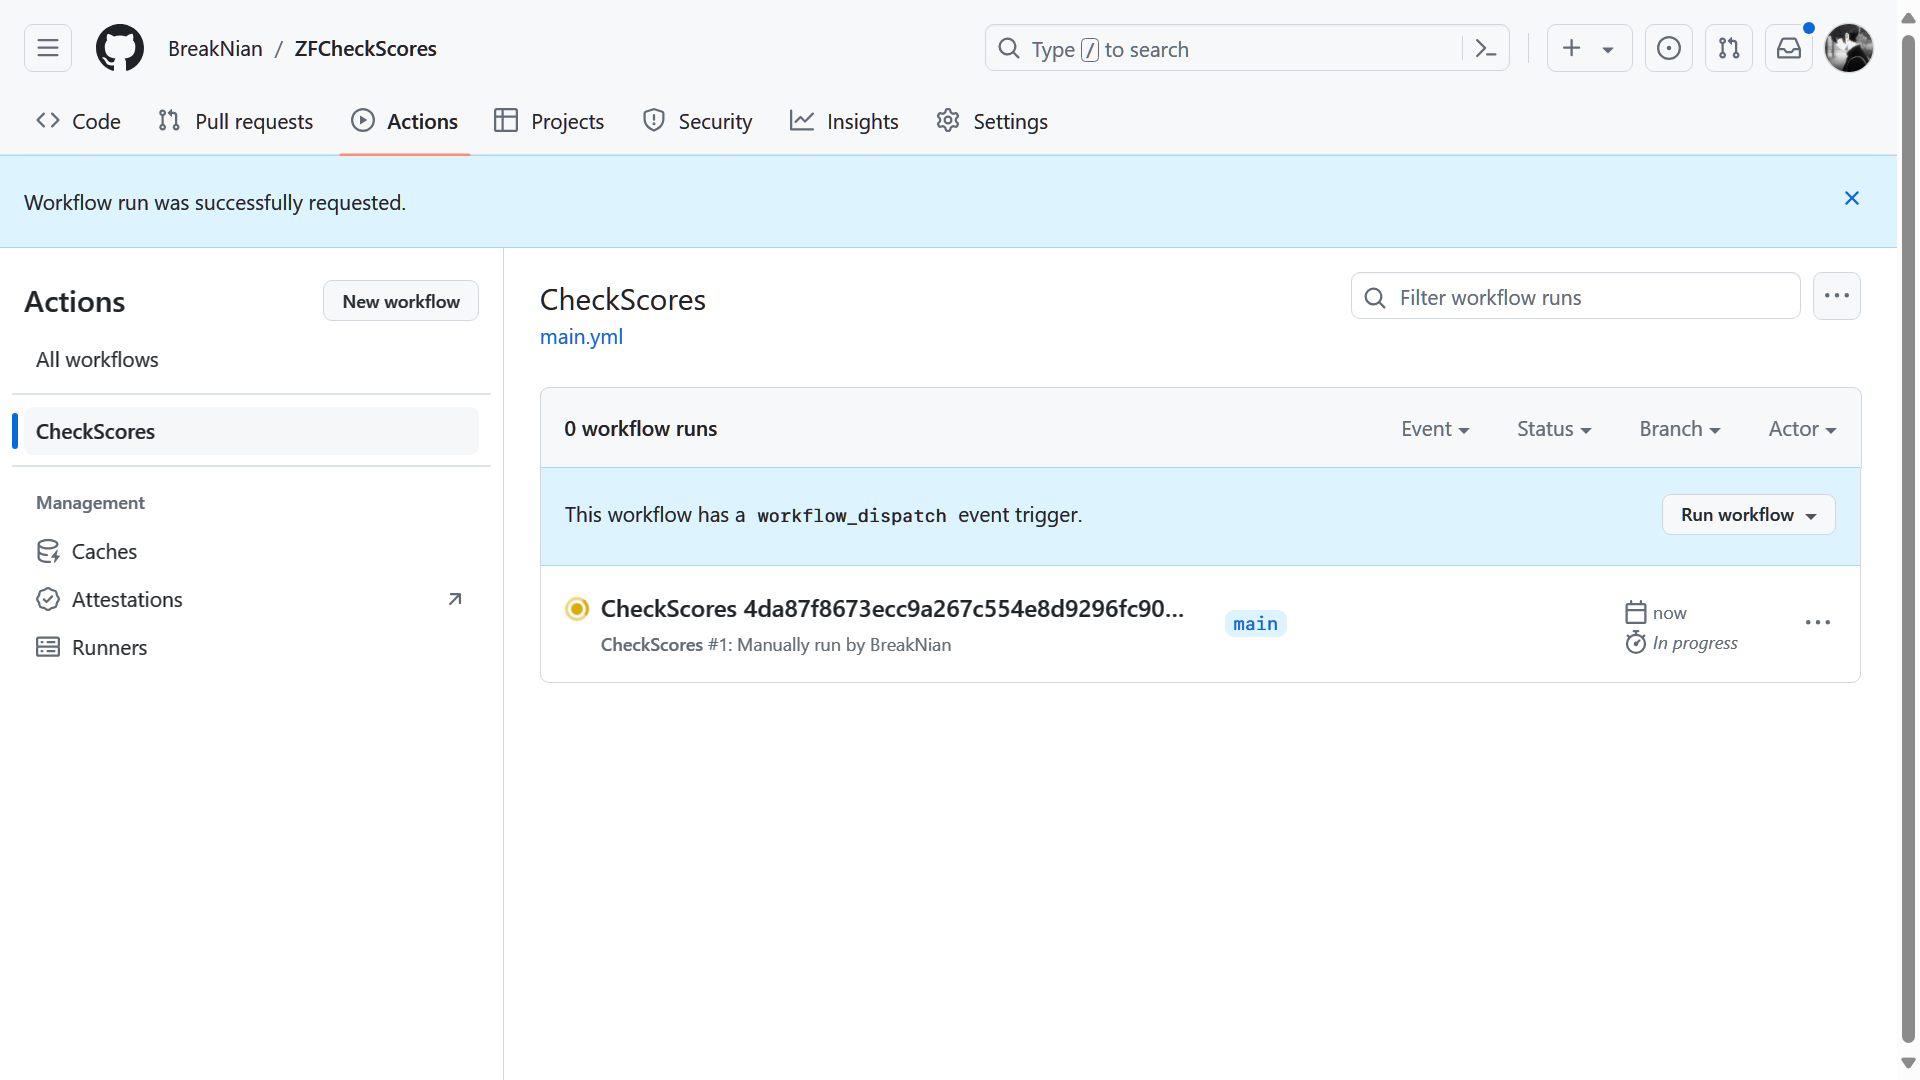Image resolution: width=1920 pixels, height=1080 pixels.
Task: Open Attestations management page
Action: pos(251,599)
